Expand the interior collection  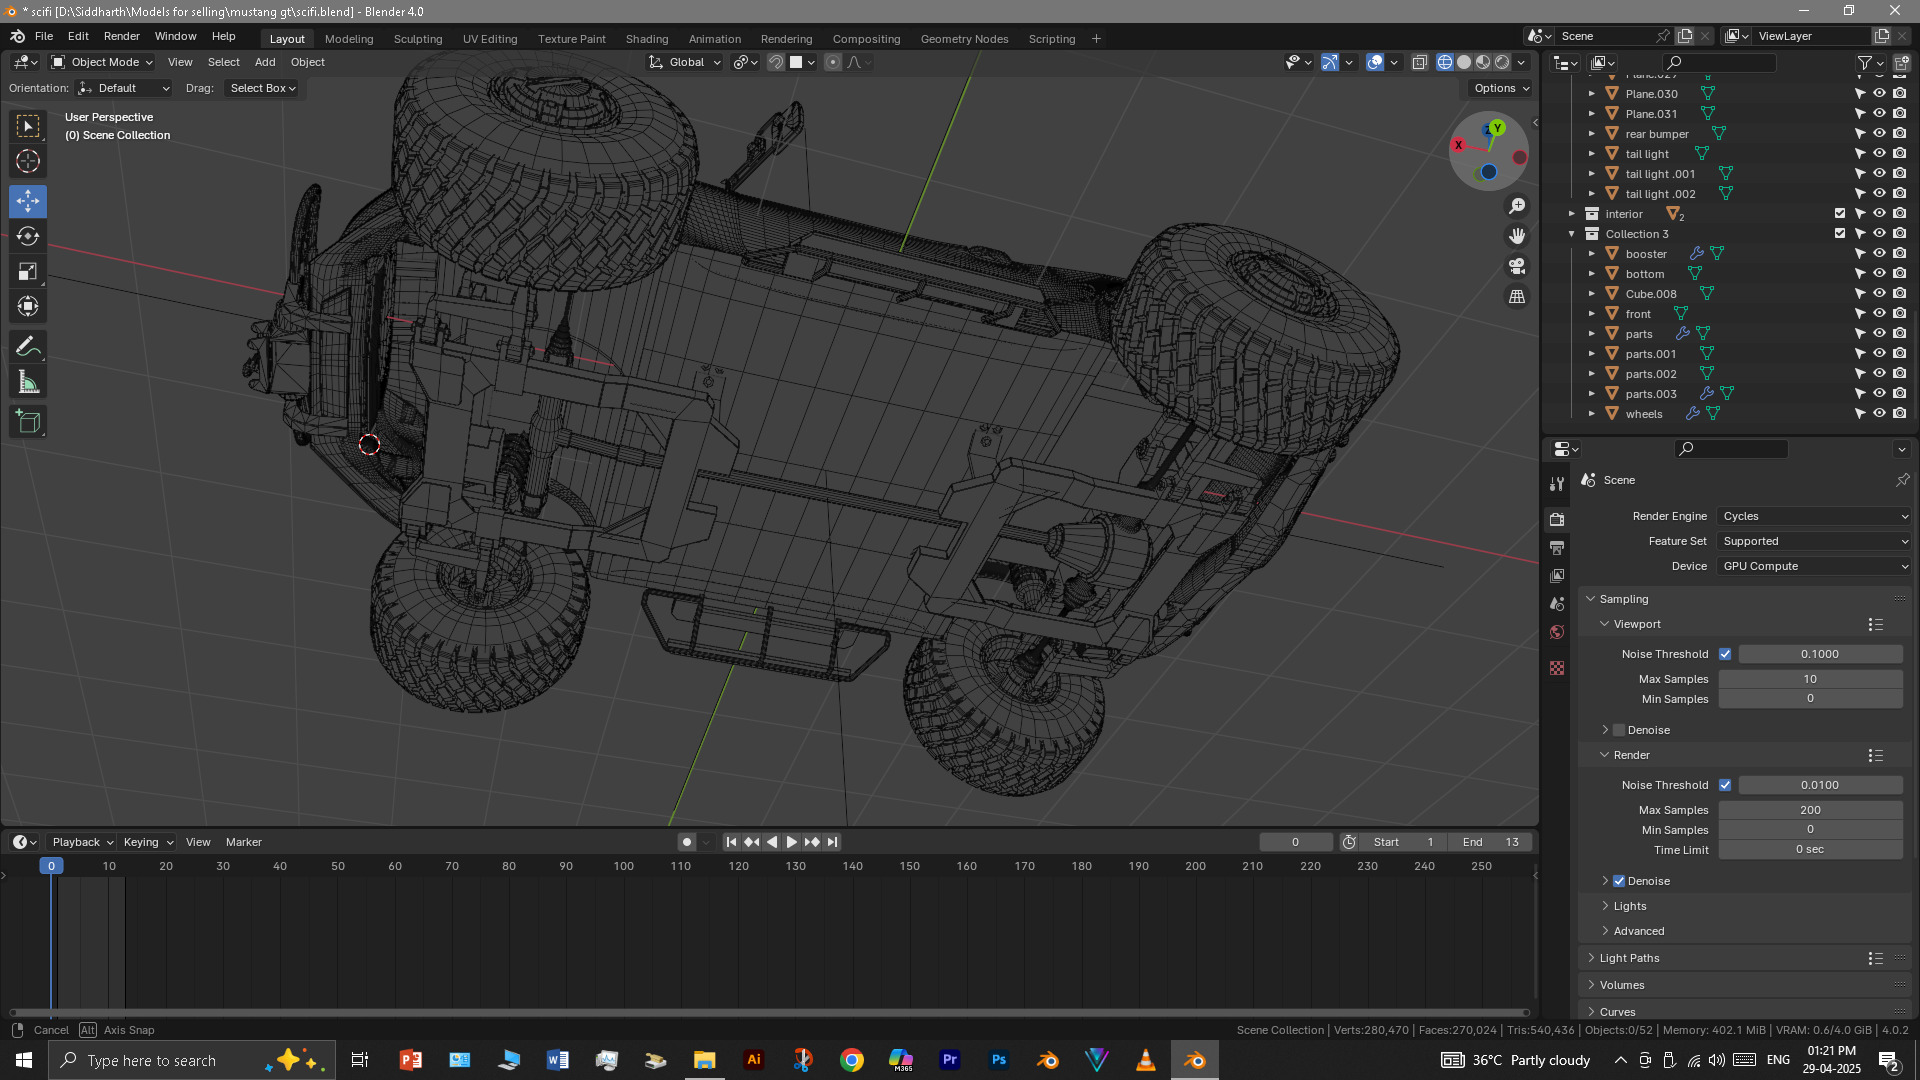1572,214
